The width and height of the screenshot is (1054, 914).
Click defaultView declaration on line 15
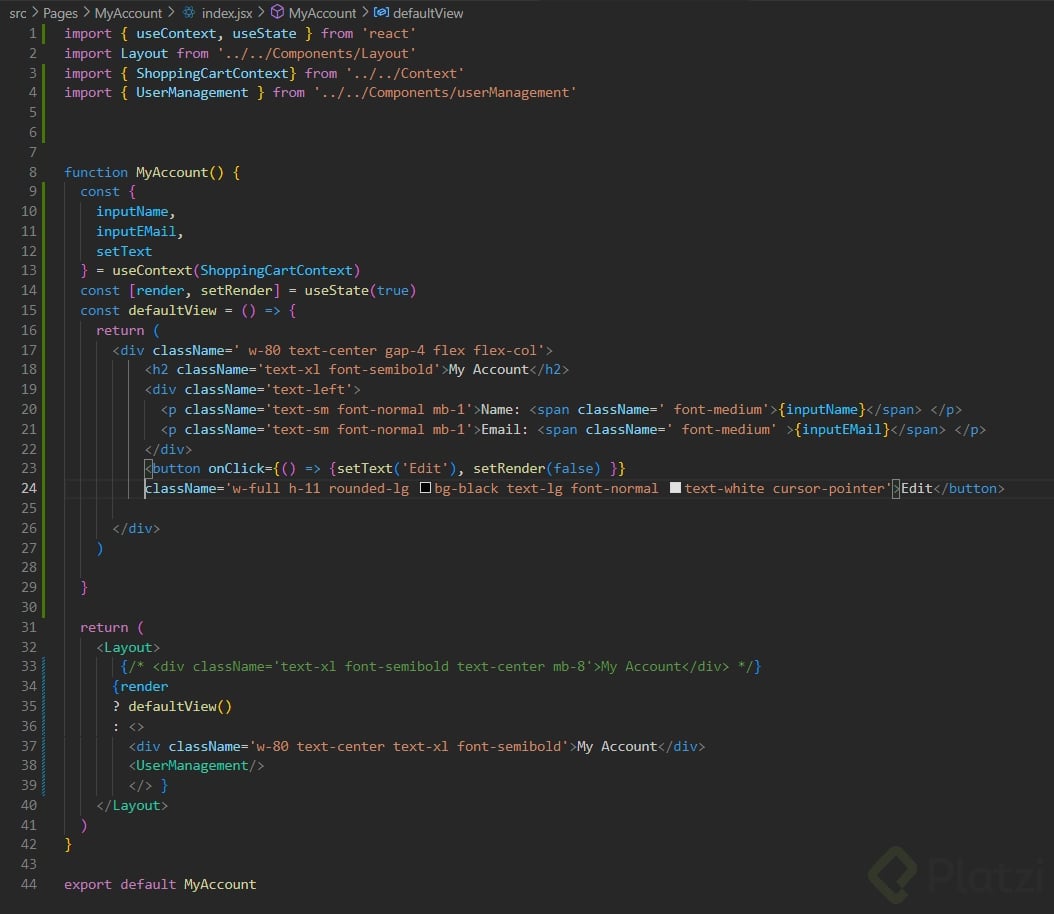coord(172,310)
